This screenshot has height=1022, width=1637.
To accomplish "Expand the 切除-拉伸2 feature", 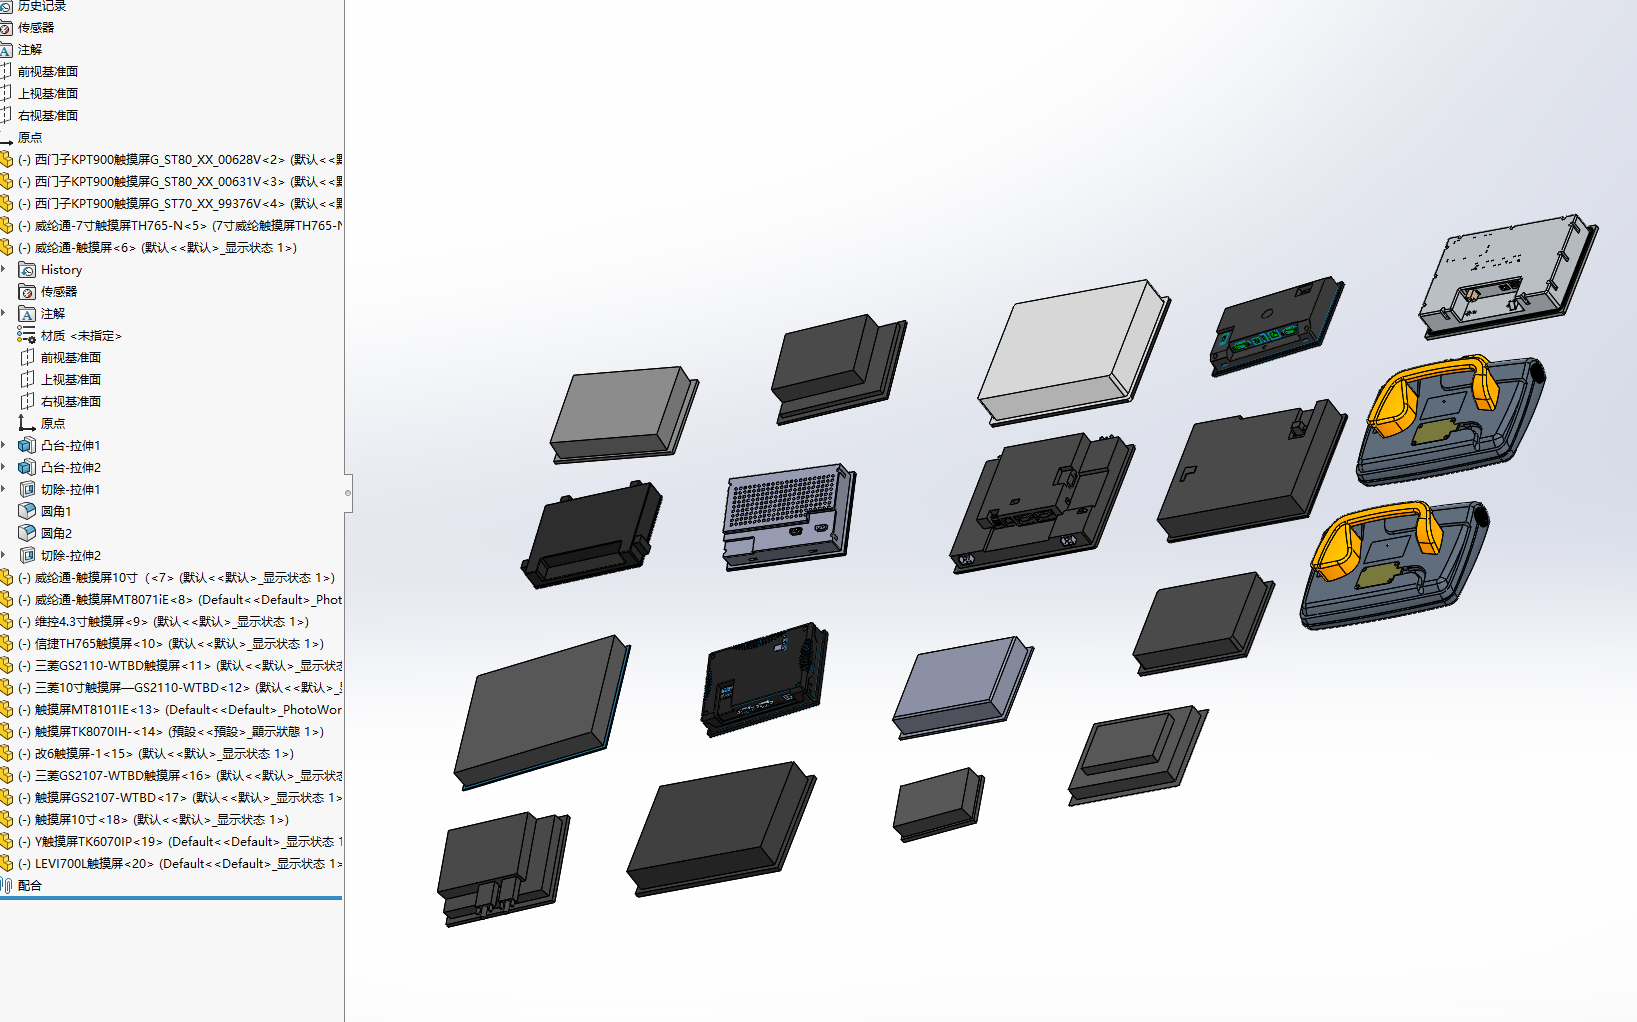I will click(x=4, y=556).
